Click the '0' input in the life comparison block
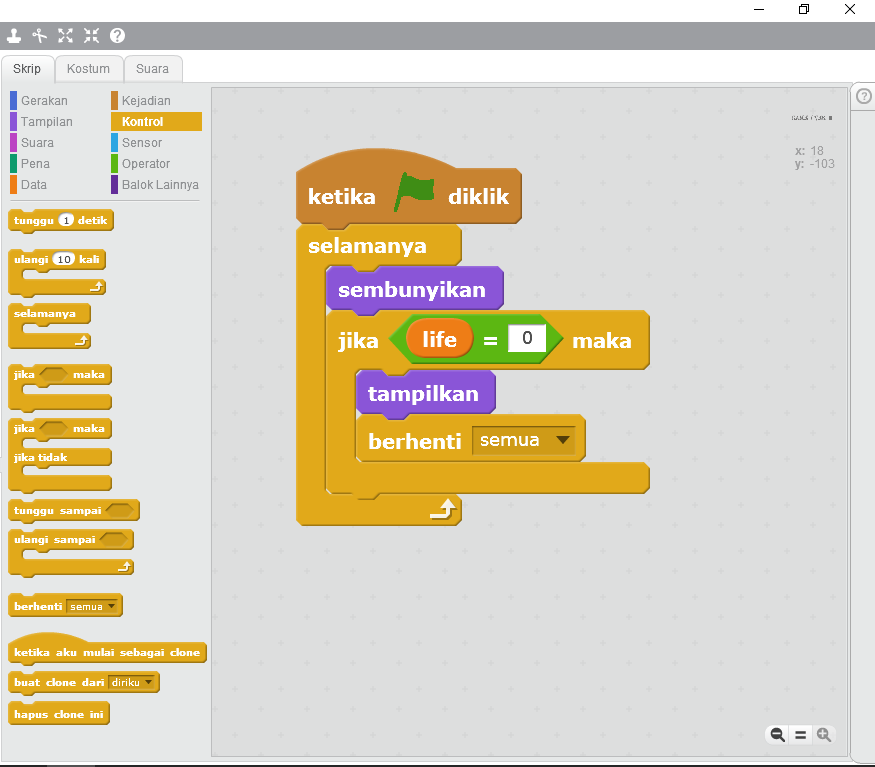This screenshot has width=875, height=767. point(527,339)
